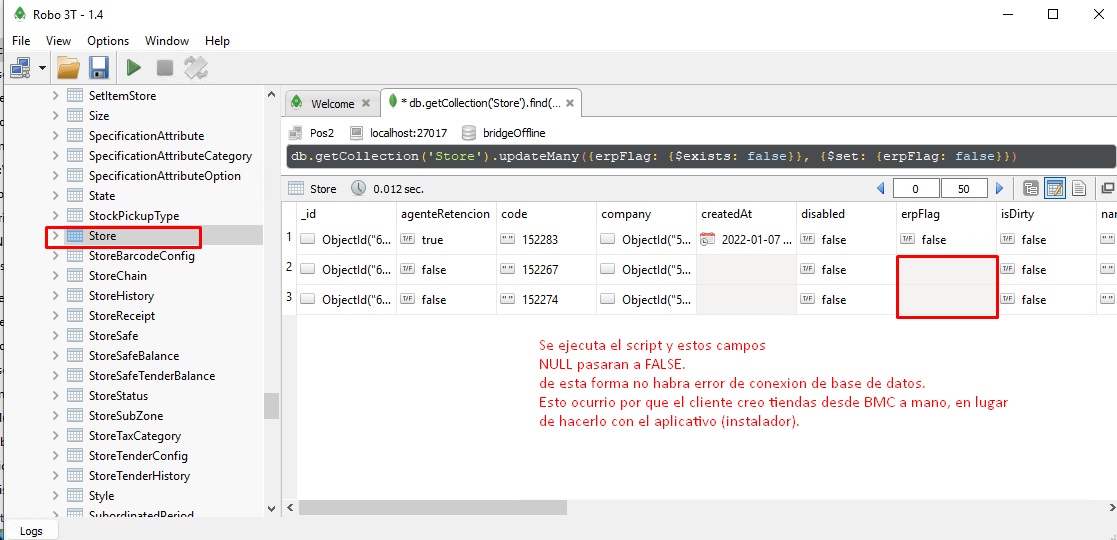Screen dimensions: 1117x540
Task: Open the Options menu
Action: (108, 41)
